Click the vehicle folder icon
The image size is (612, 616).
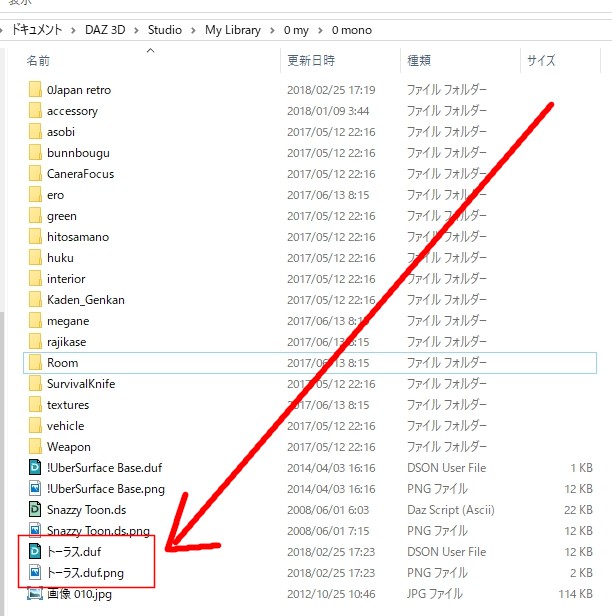(35, 426)
